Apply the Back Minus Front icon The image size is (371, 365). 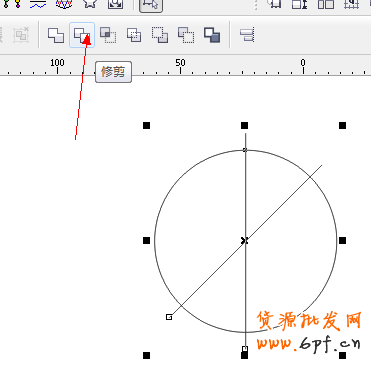click(186, 35)
